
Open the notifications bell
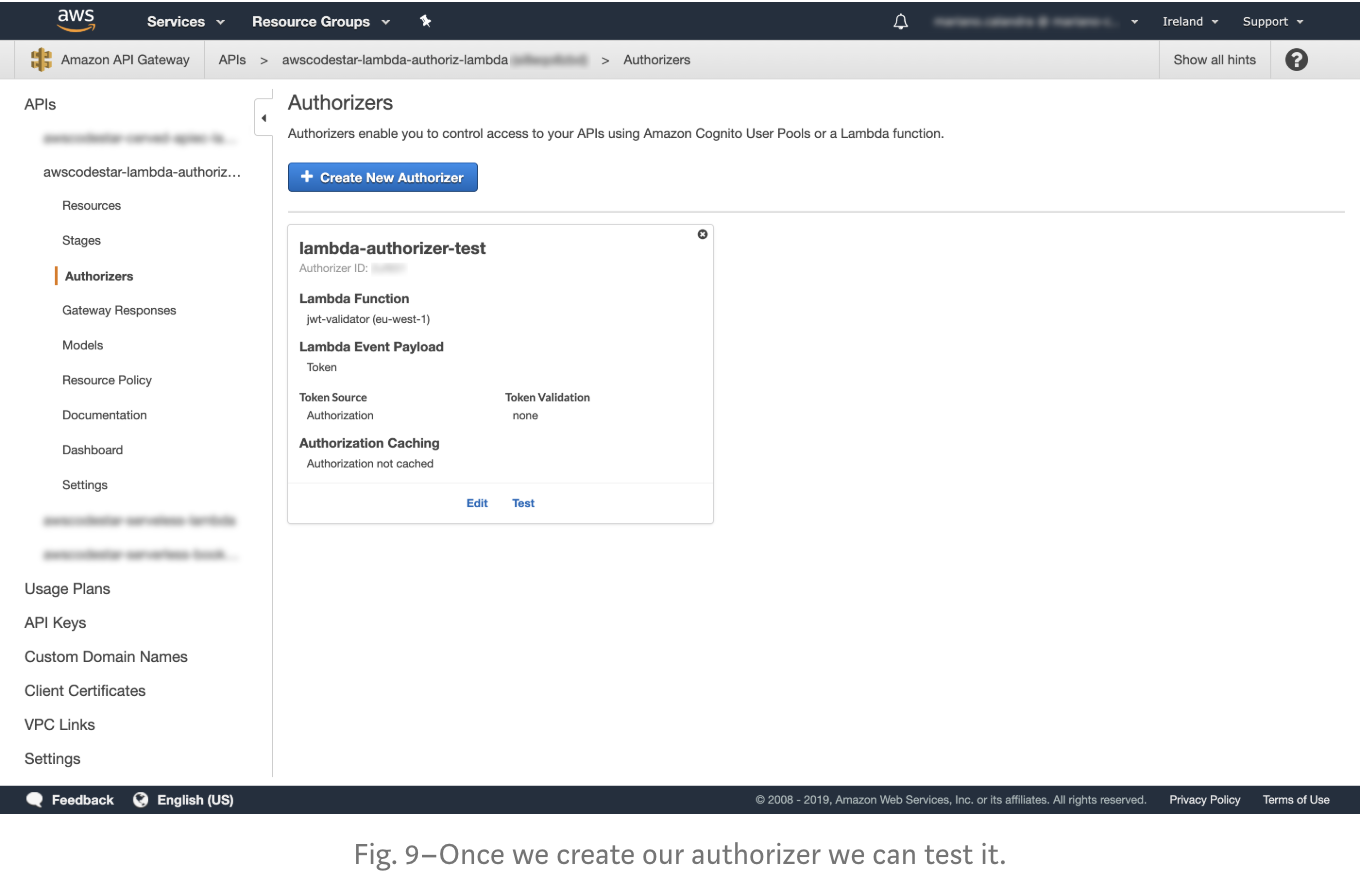coord(900,21)
